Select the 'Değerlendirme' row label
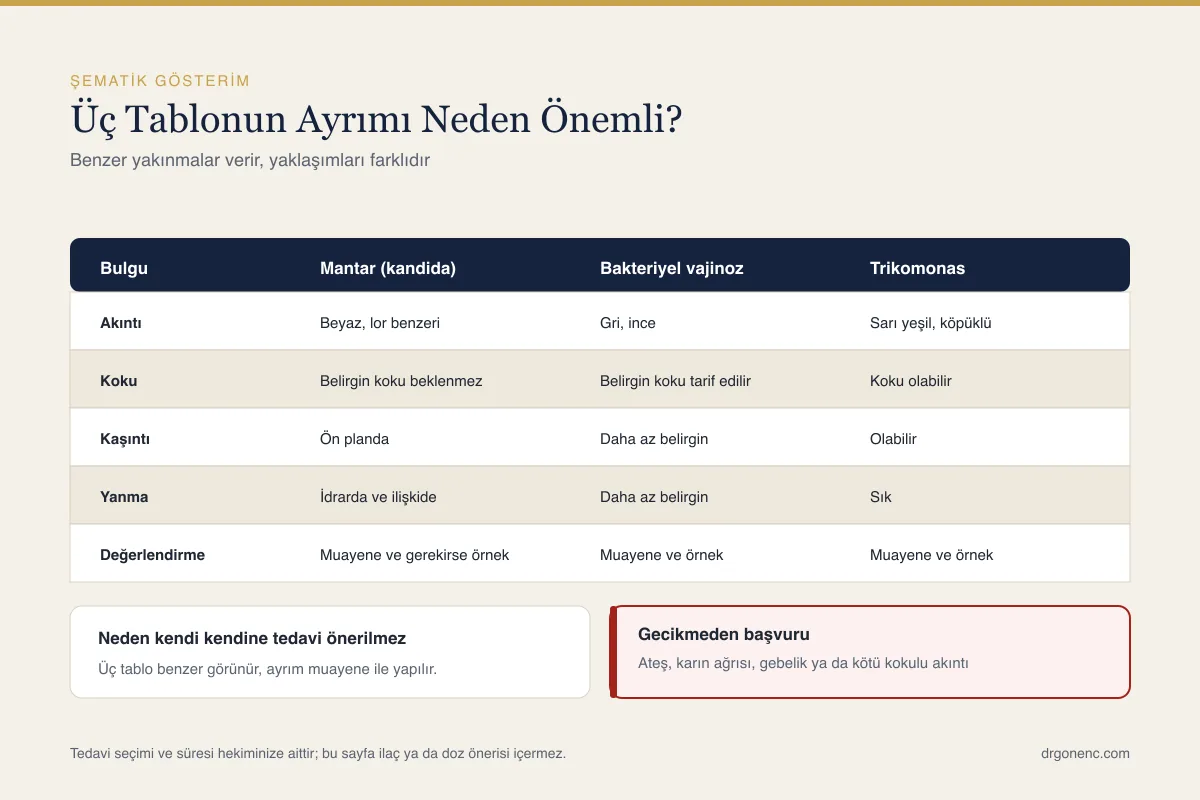Viewport: 1200px width, 800px height. pos(152,555)
